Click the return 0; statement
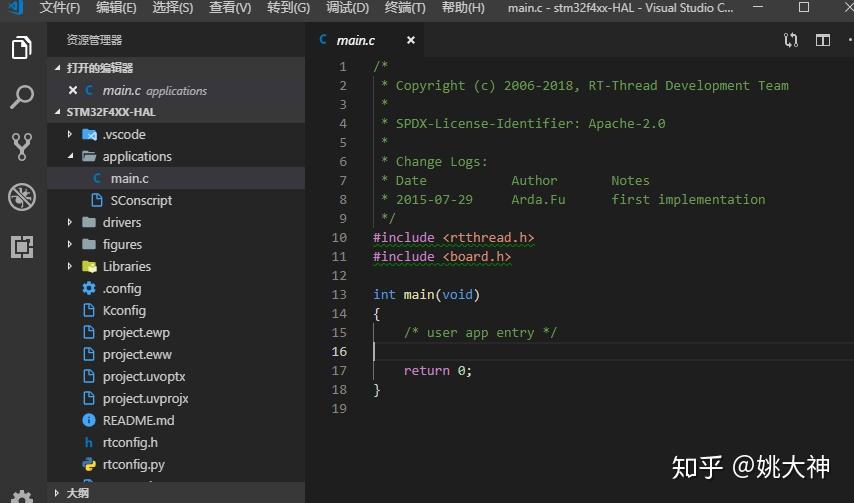Viewport: 854px width, 503px height. (x=438, y=371)
